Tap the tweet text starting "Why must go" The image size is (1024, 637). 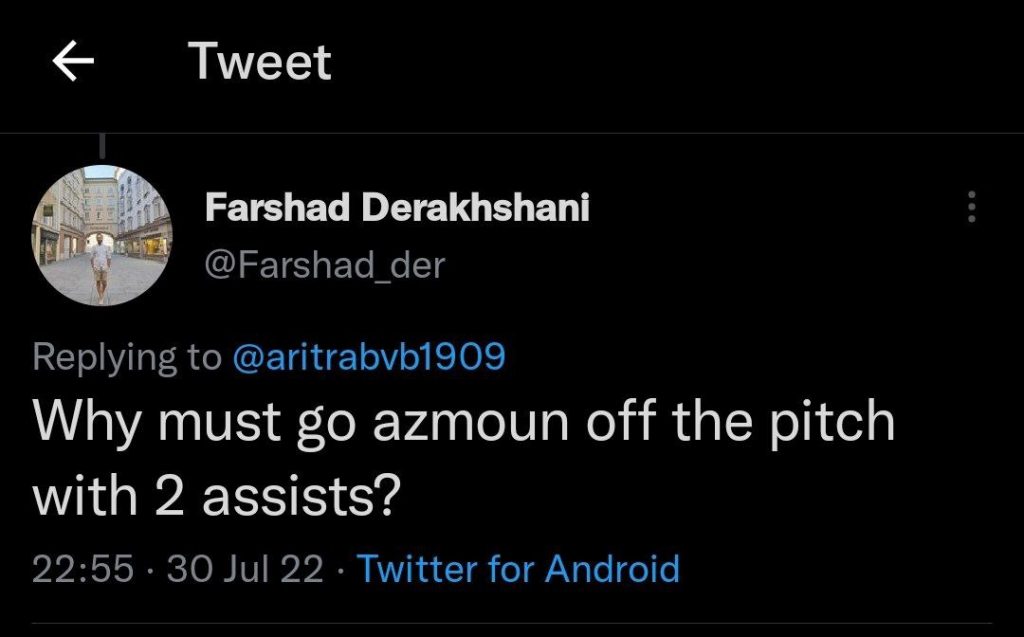click(x=464, y=424)
